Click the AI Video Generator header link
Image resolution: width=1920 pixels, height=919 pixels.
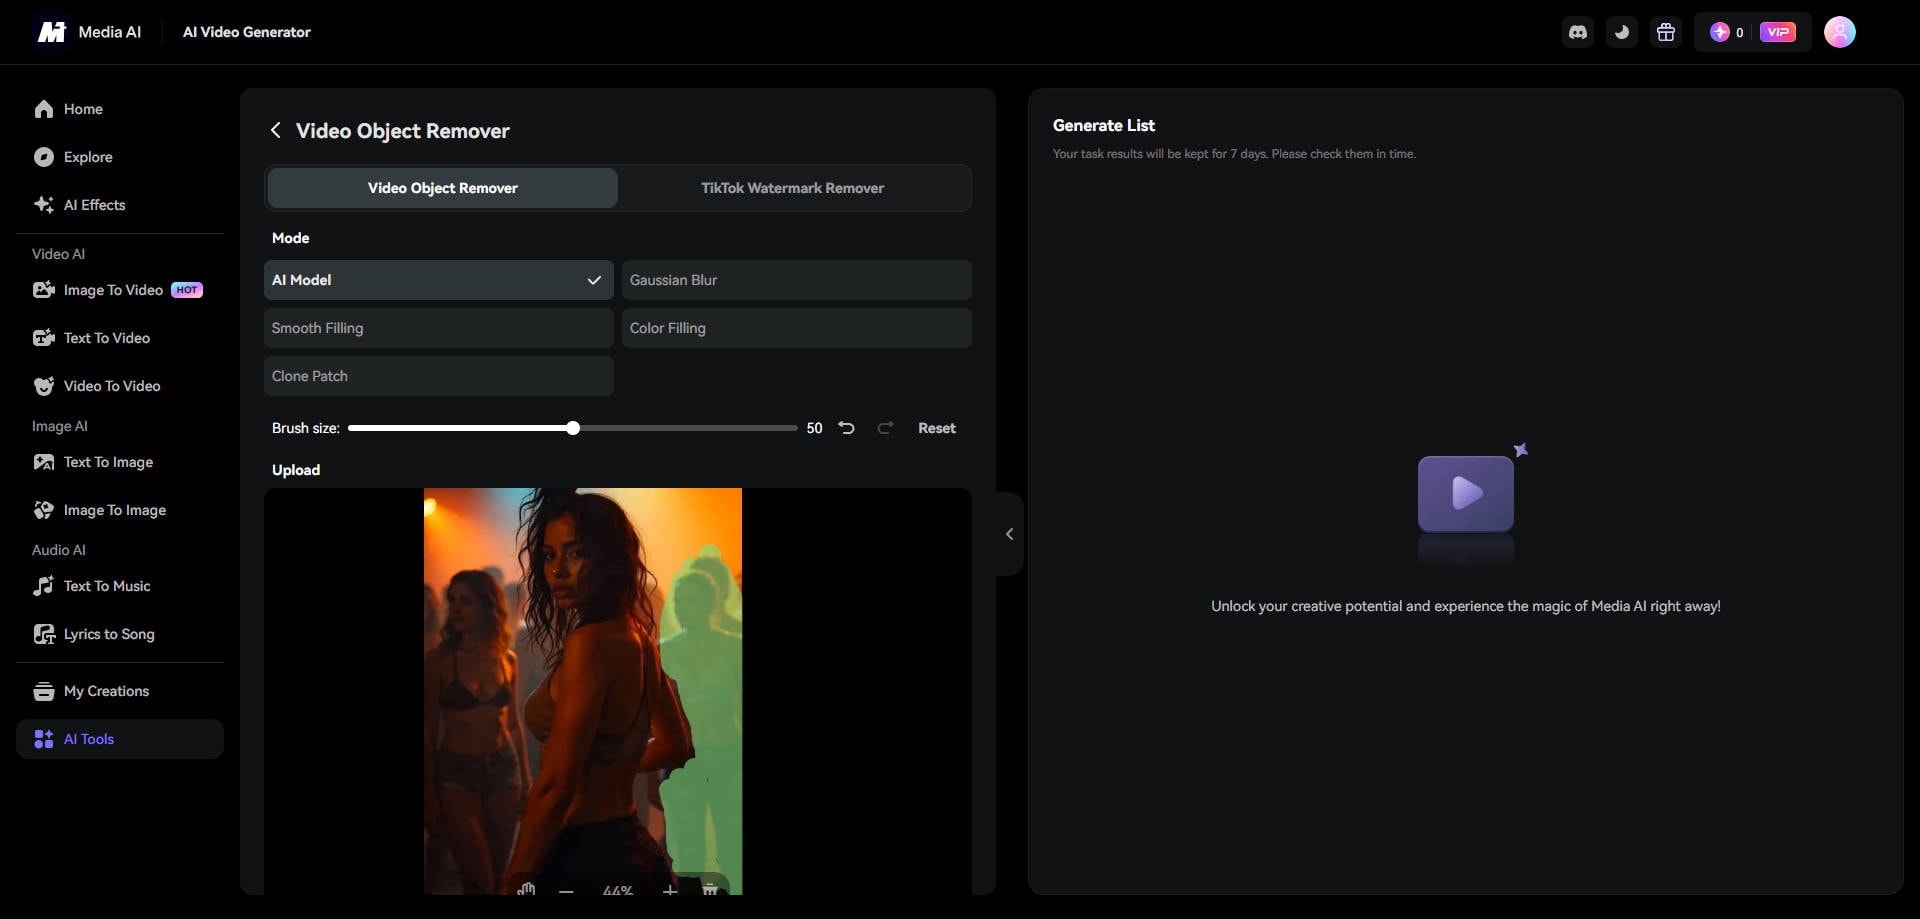[247, 32]
